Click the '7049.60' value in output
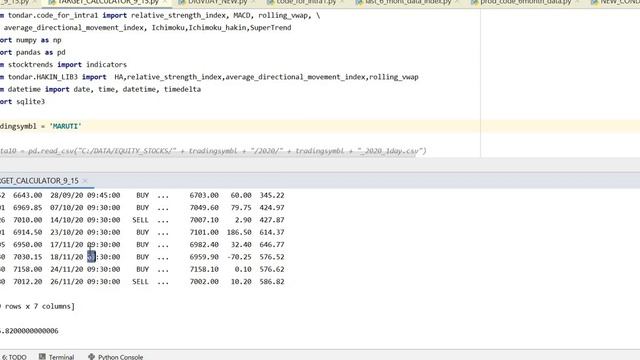The width and height of the screenshot is (640, 360). pos(204,207)
